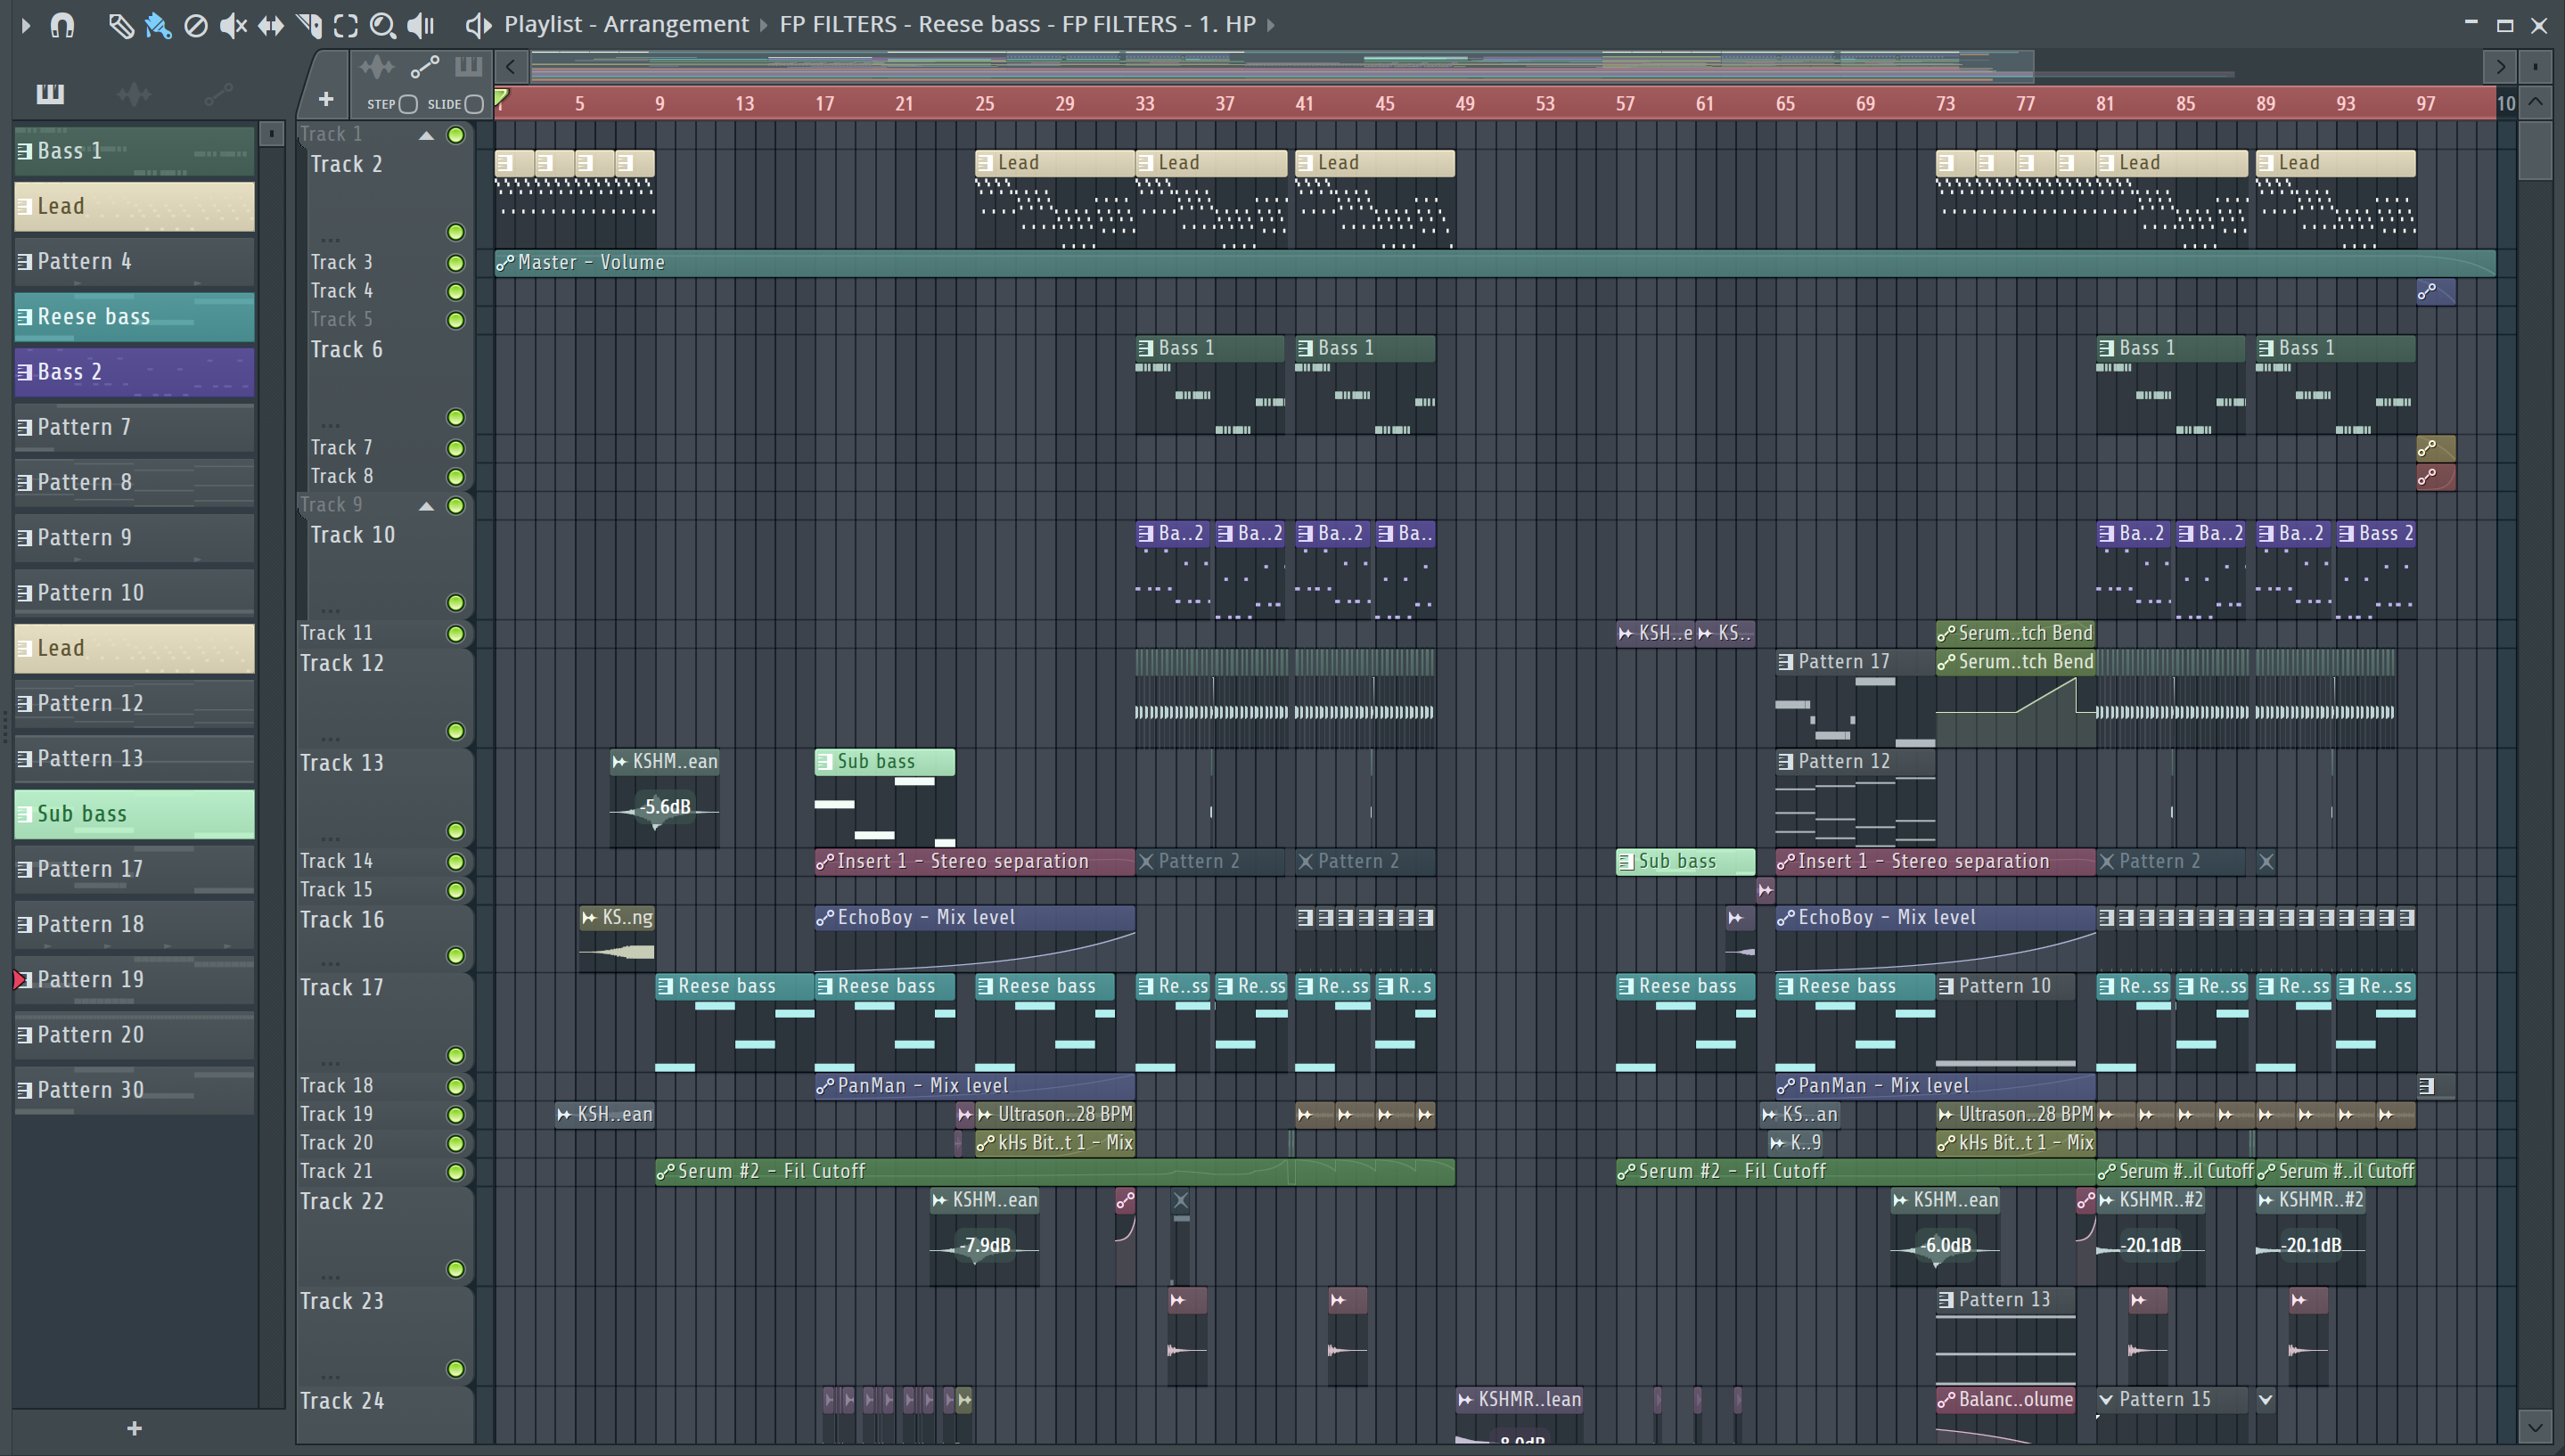Open the Pattern 15 clip dropdown arrow
The width and height of the screenshot is (2565, 1456).
tap(2106, 1400)
